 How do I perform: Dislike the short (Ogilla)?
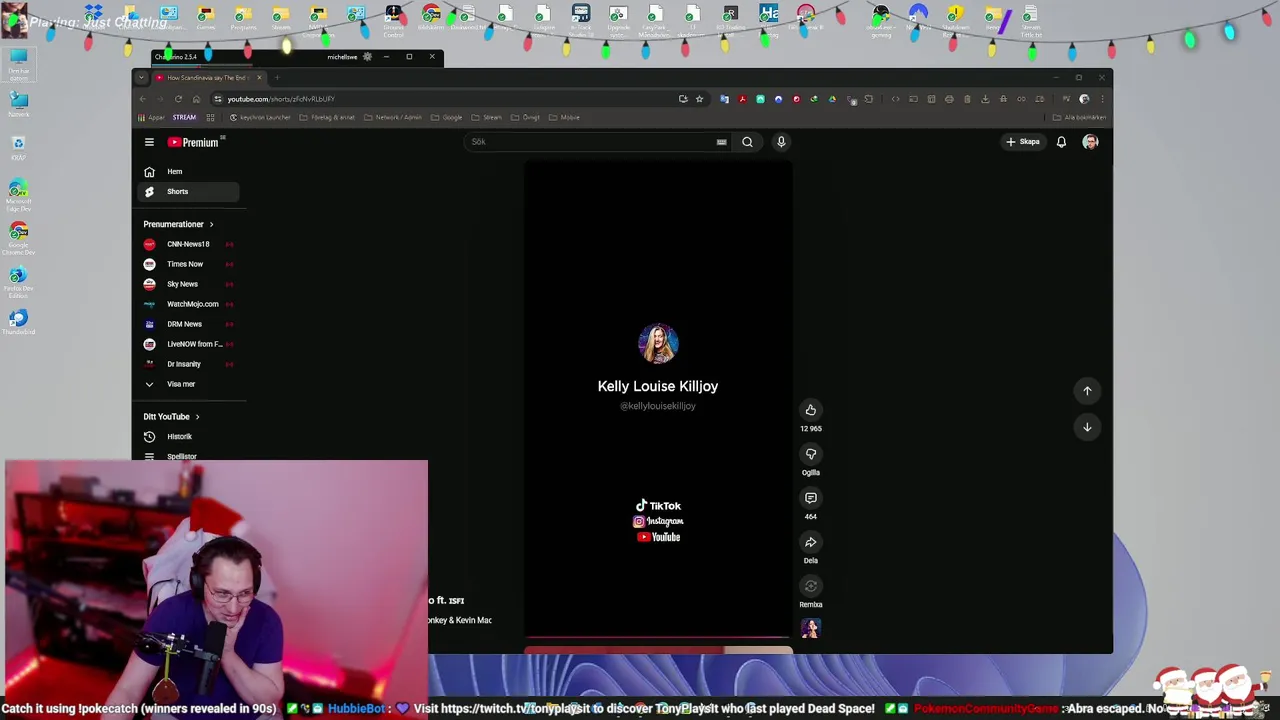811,454
